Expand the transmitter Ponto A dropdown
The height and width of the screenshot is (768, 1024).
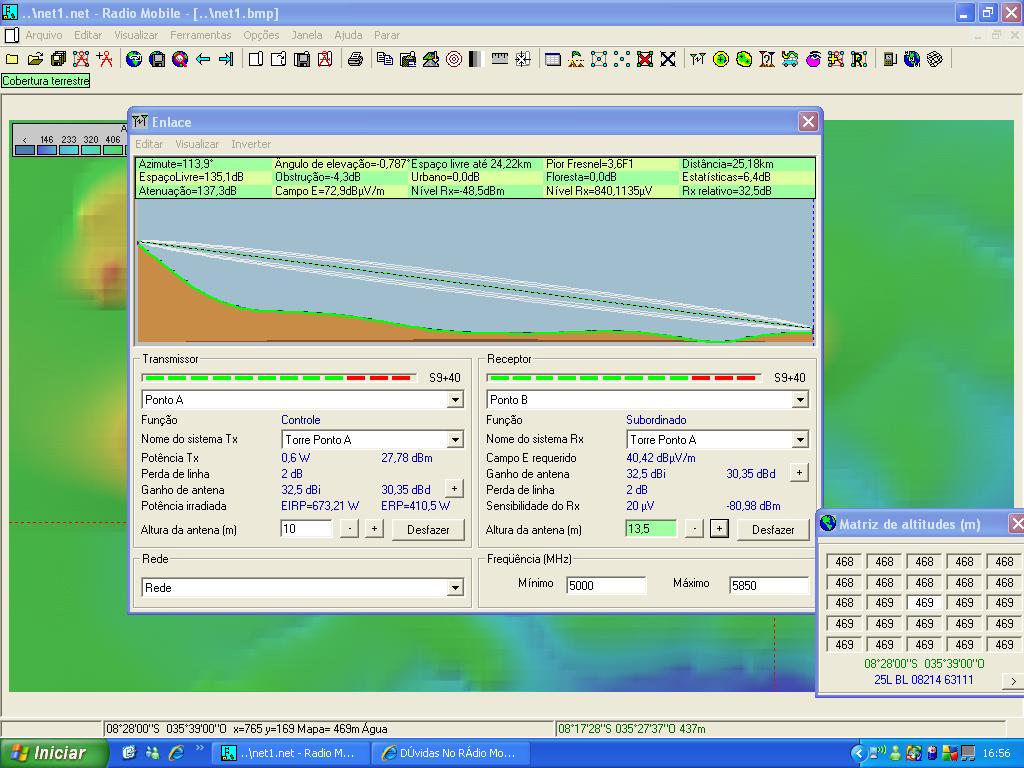(455, 400)
